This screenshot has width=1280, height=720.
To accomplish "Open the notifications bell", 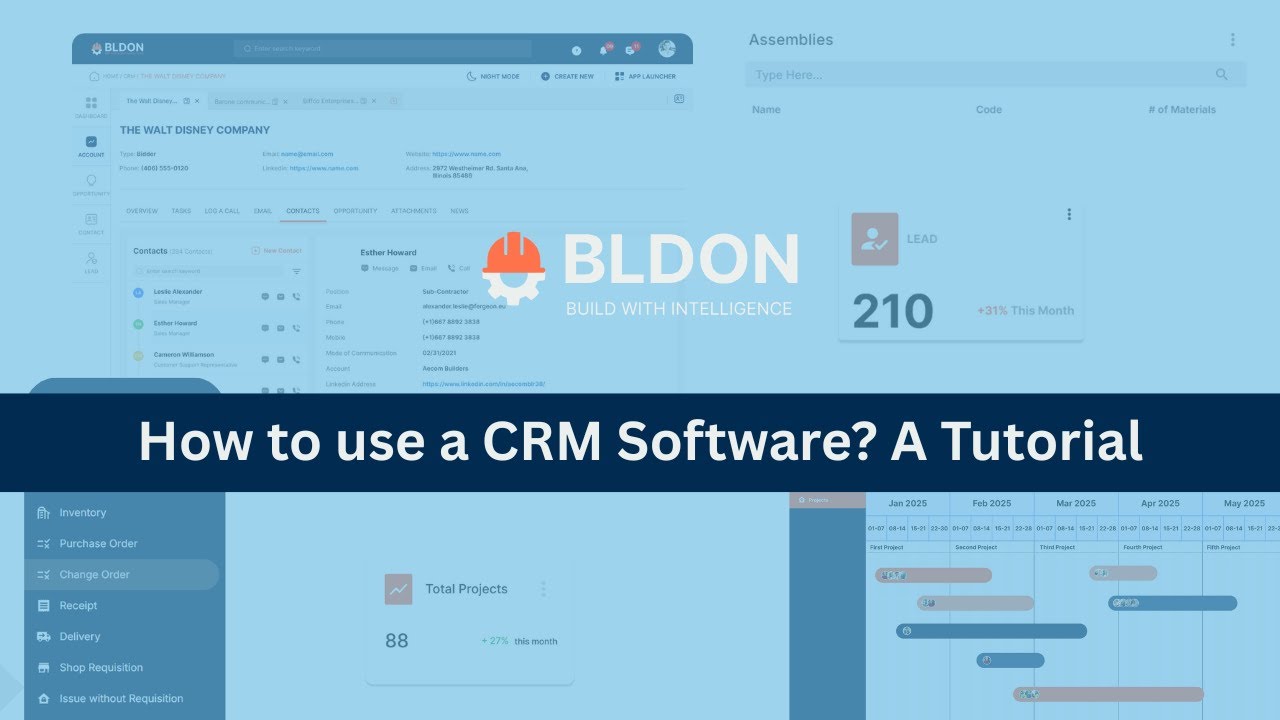I will (604, 49).
